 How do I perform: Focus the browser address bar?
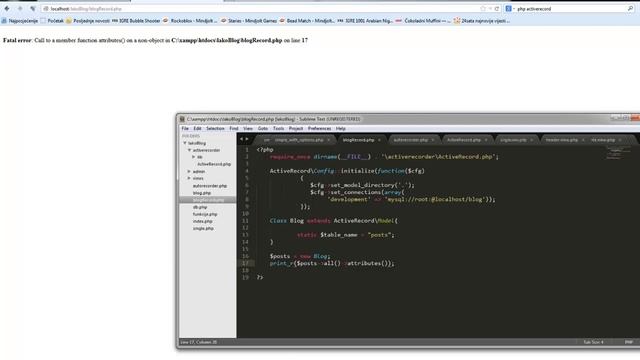click(x=261, y=9)
